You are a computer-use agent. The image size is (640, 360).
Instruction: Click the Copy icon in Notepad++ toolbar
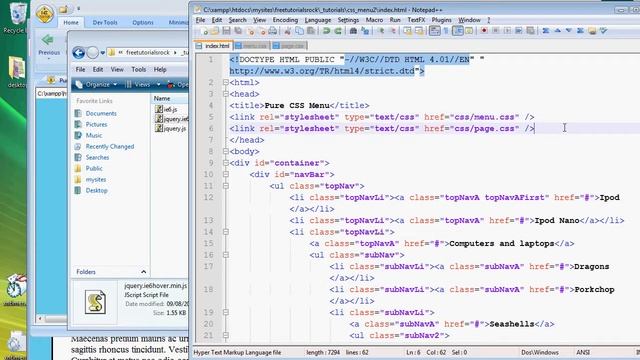299,31
